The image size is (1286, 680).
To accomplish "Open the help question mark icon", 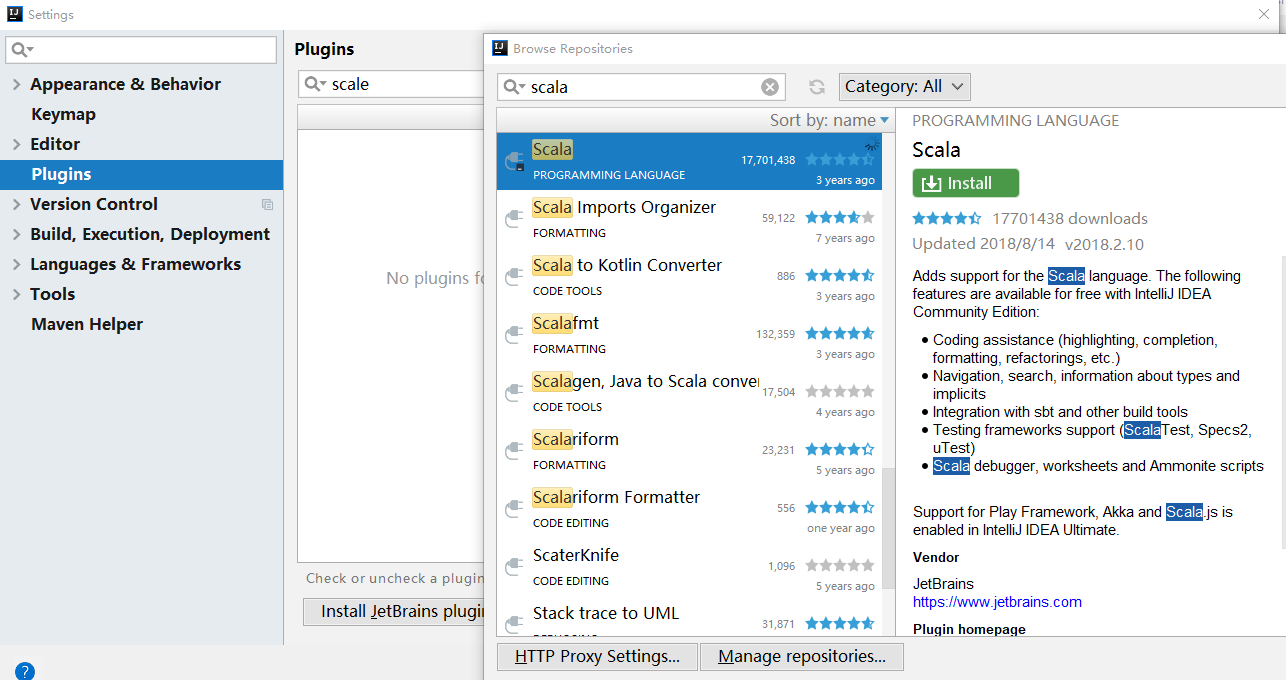I will click(x=25, y=671).
